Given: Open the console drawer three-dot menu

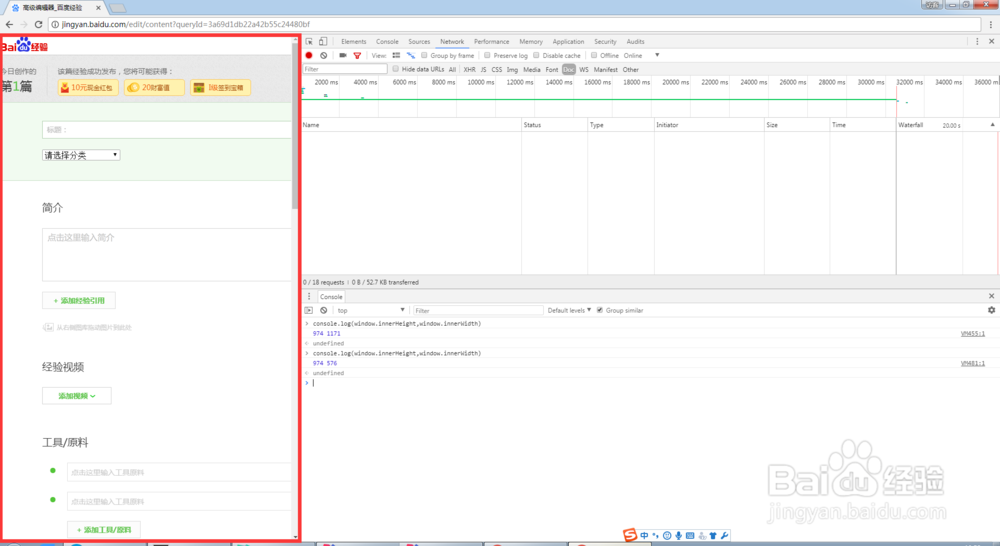Looking at the screenshot, I should pos(309,297).
